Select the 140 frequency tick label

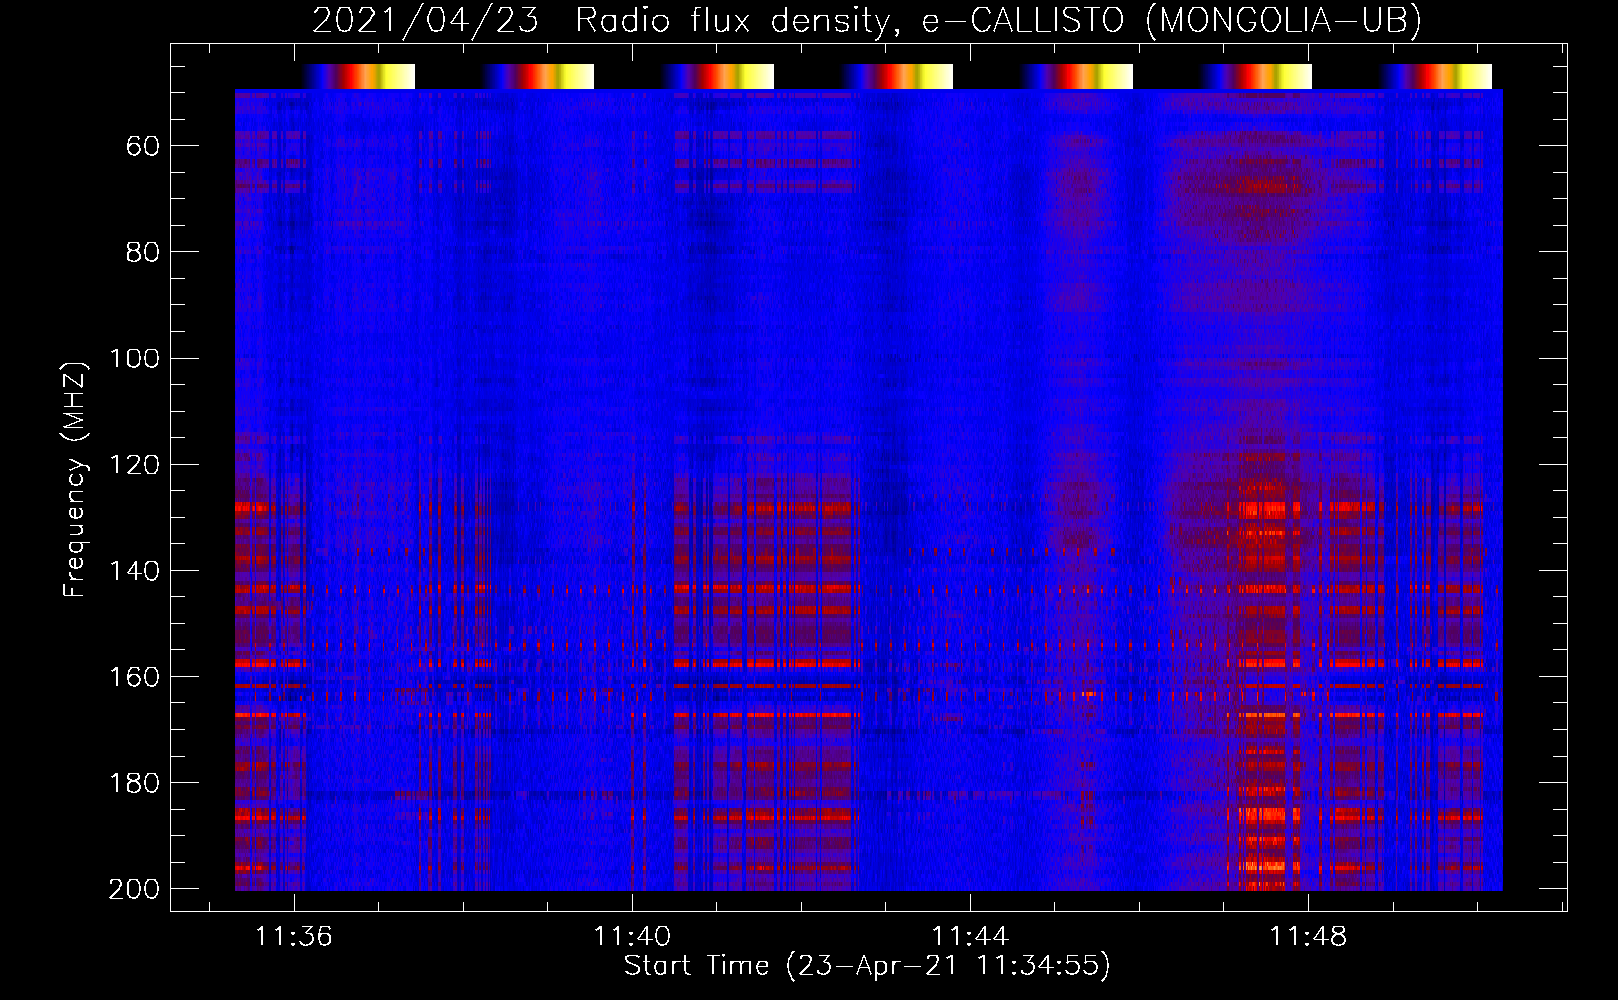(x=134, y=571)
